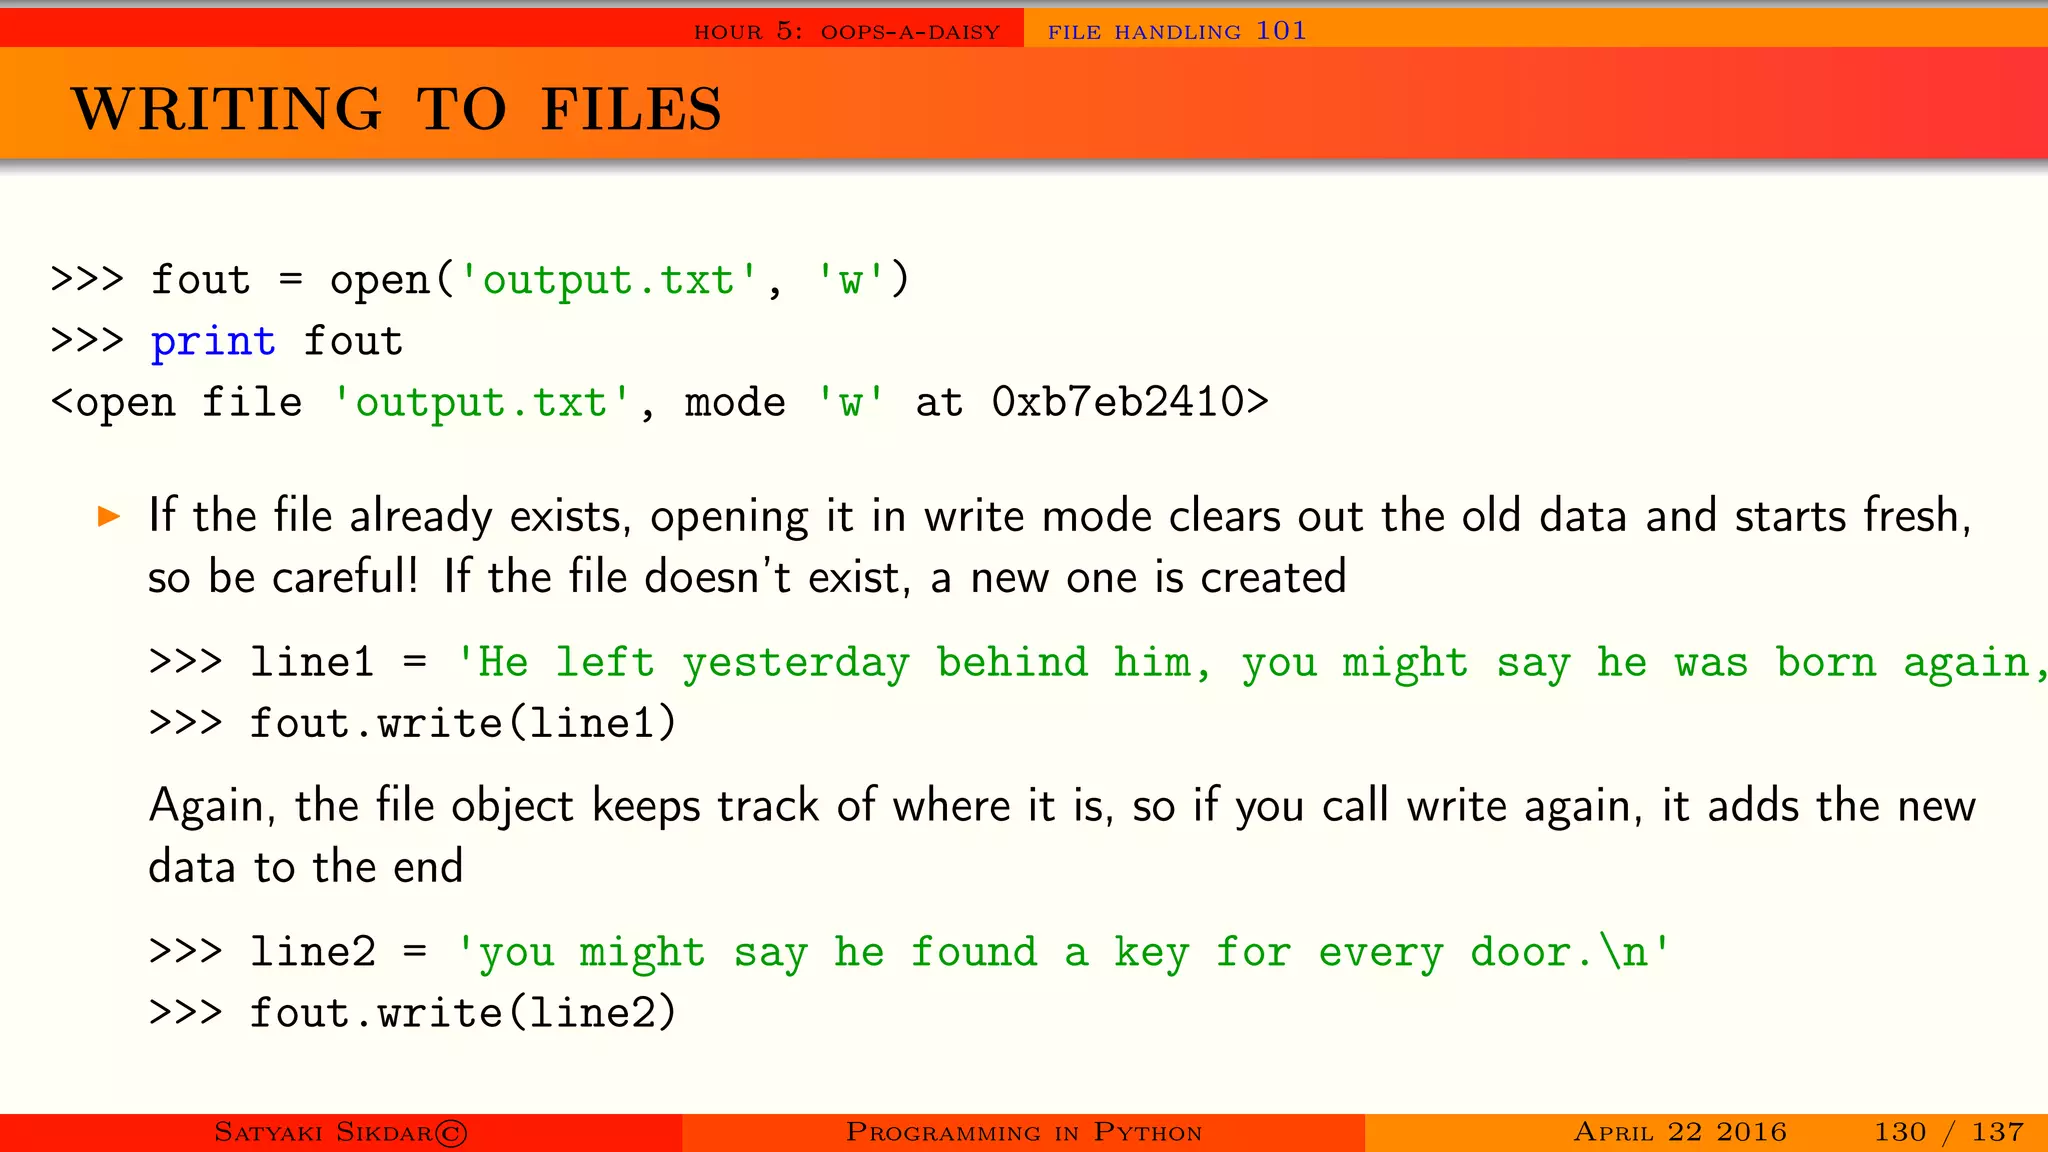Click the 'print fout' code line
Viewport: 2048px width, 1152px height.
[227, 341]
